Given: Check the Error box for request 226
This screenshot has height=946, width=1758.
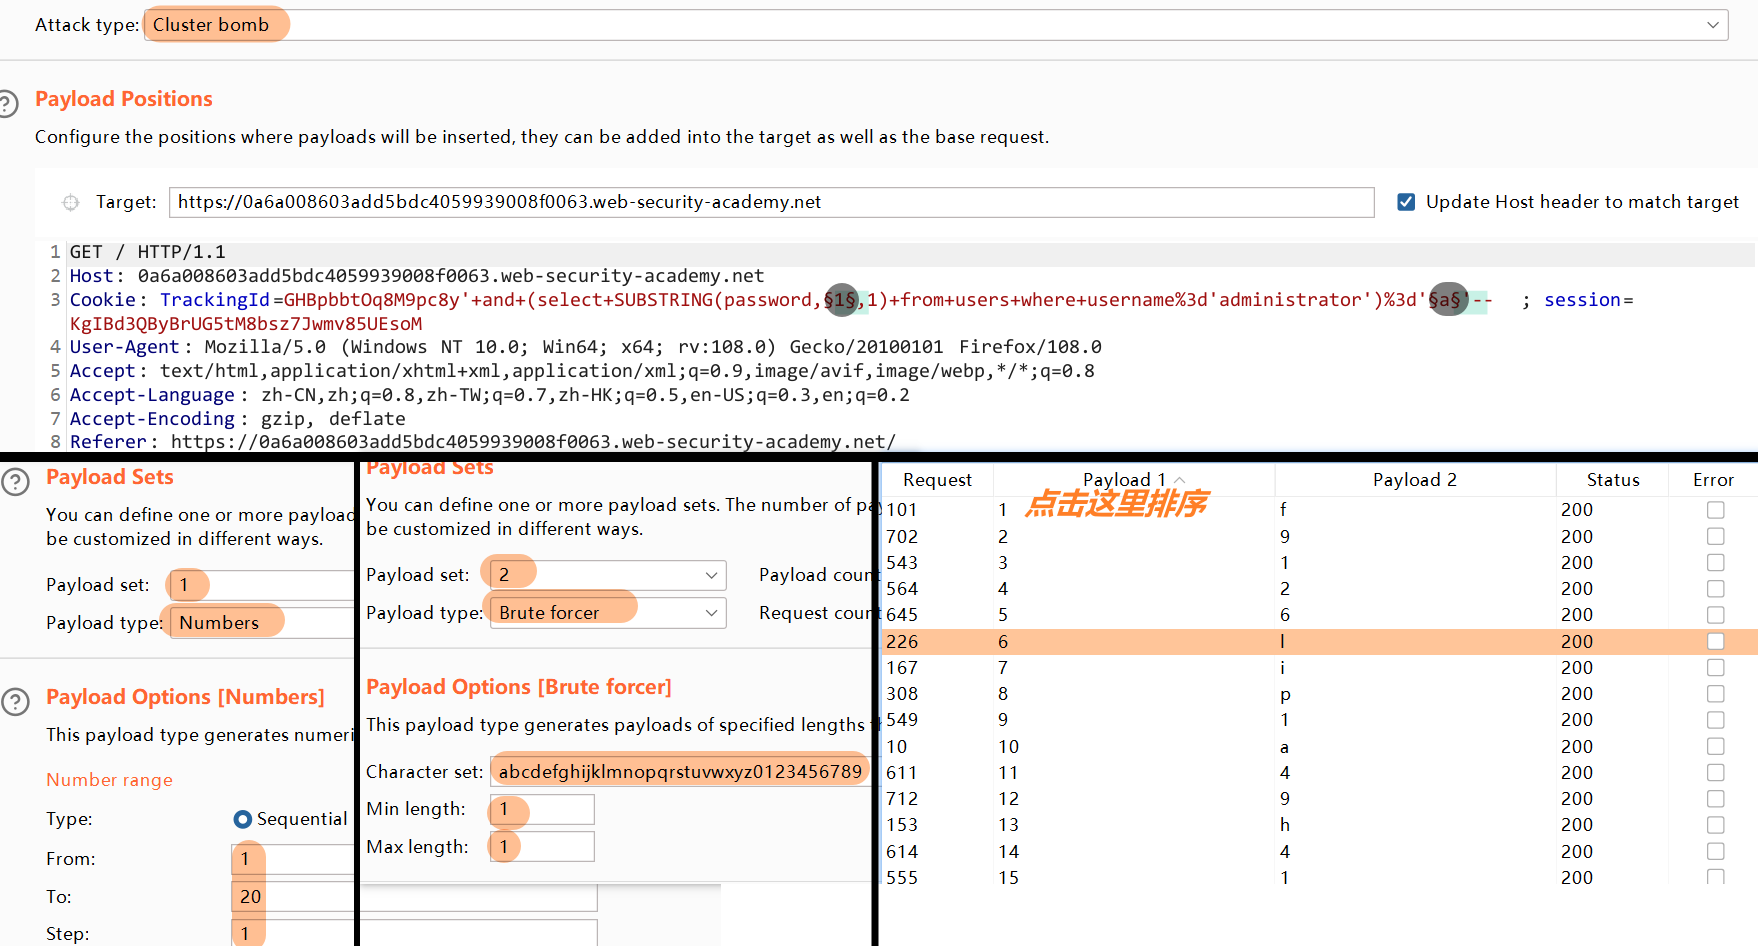Looking at the screenshot, I should (1716, 641).
